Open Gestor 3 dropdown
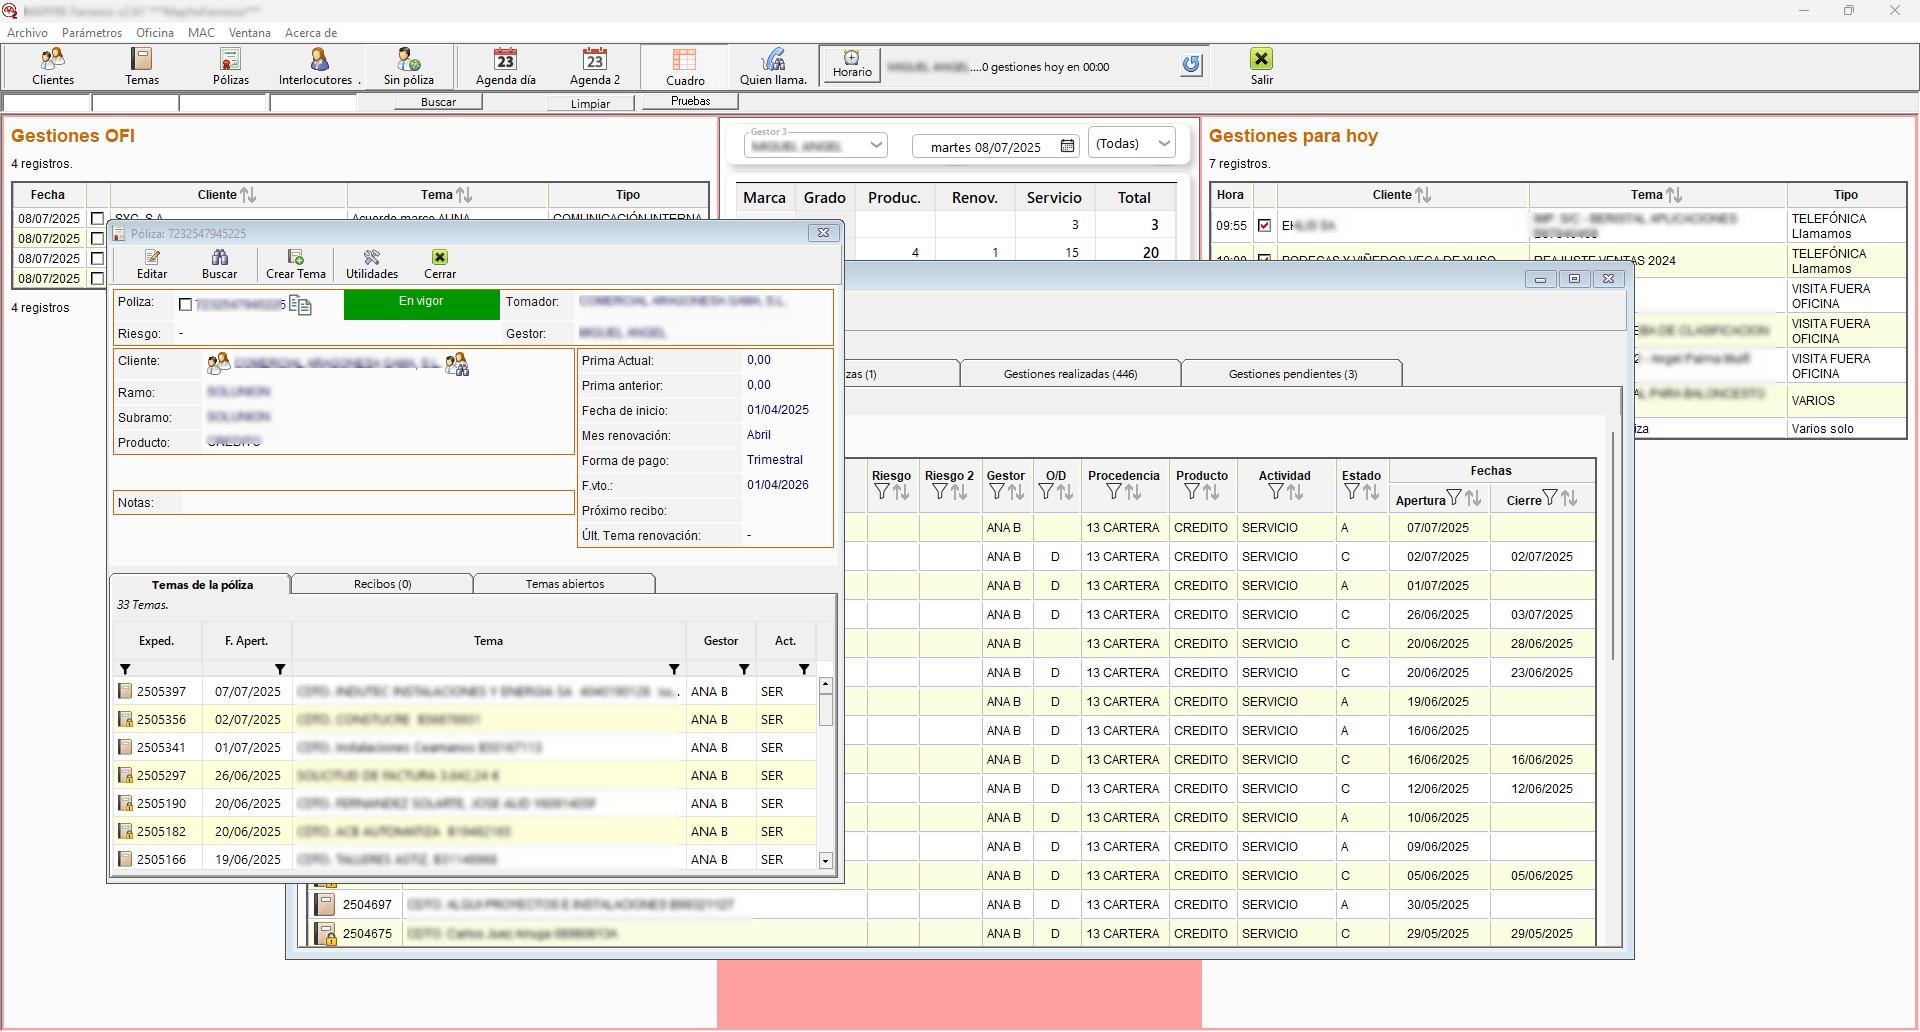The height and width of the screenshot is (1032, 1920). coord(816,144)
